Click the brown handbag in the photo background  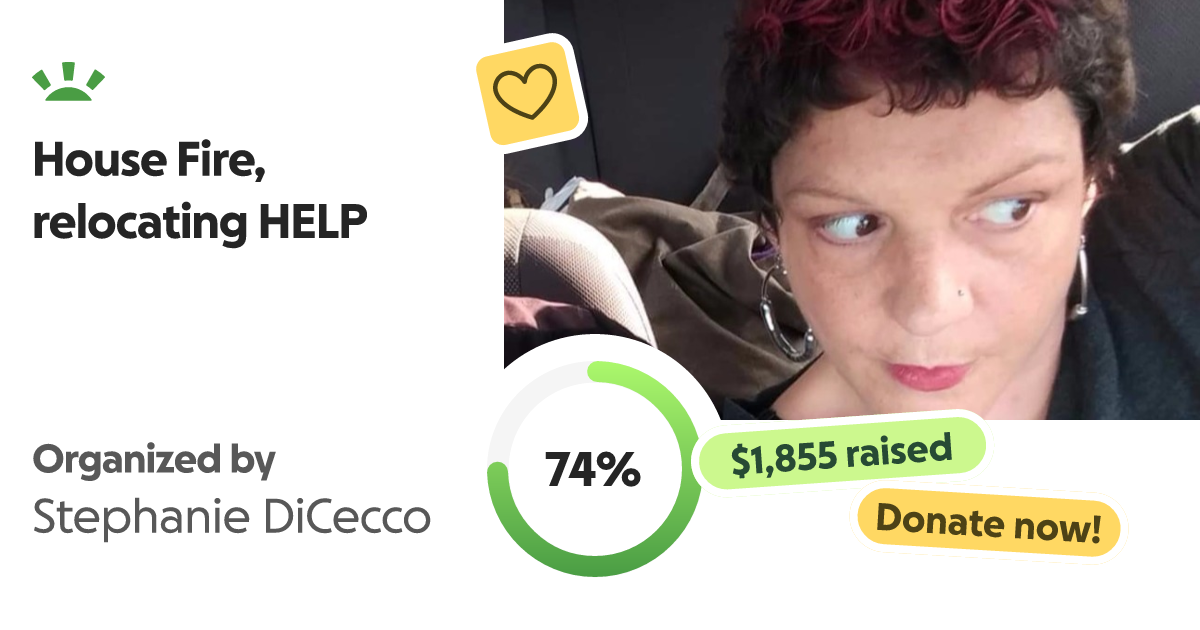660,260
